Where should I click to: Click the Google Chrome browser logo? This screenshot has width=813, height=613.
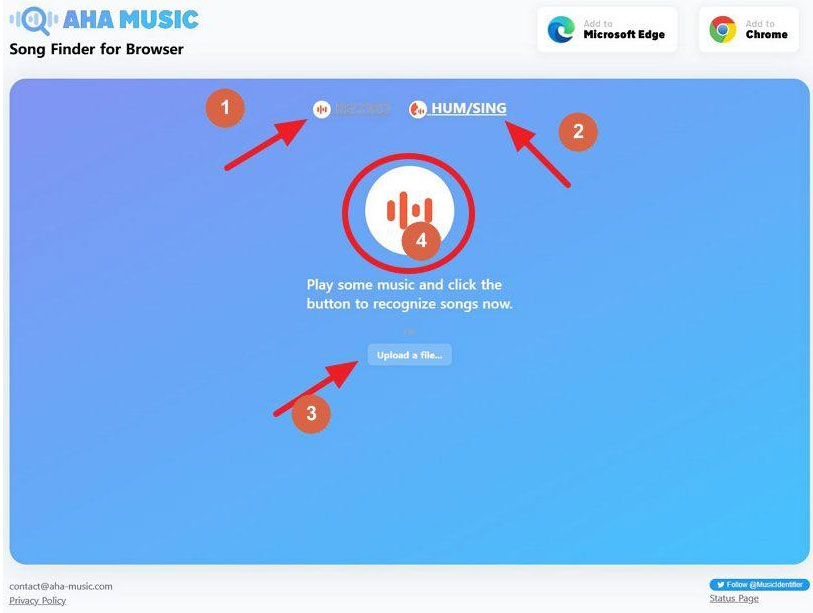(x=723, y=30)
